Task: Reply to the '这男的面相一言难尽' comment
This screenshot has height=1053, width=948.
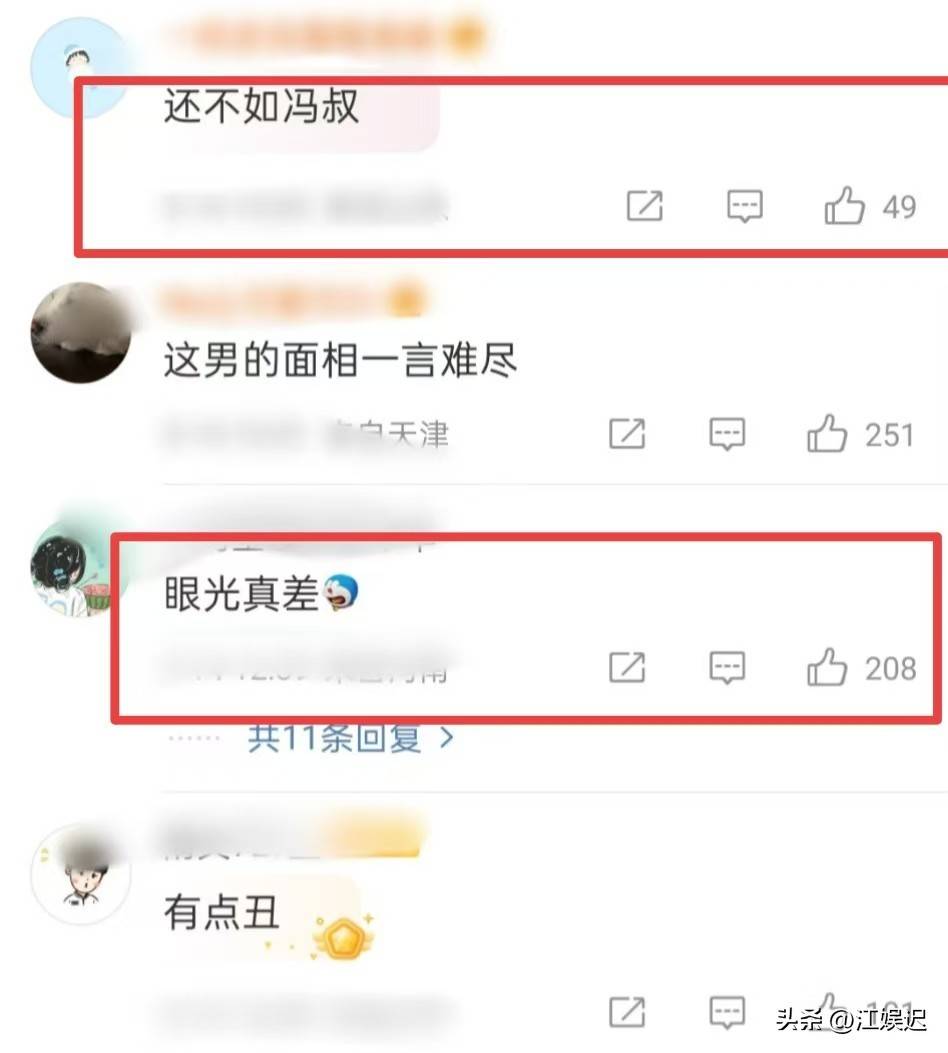Action: point(727,434)
